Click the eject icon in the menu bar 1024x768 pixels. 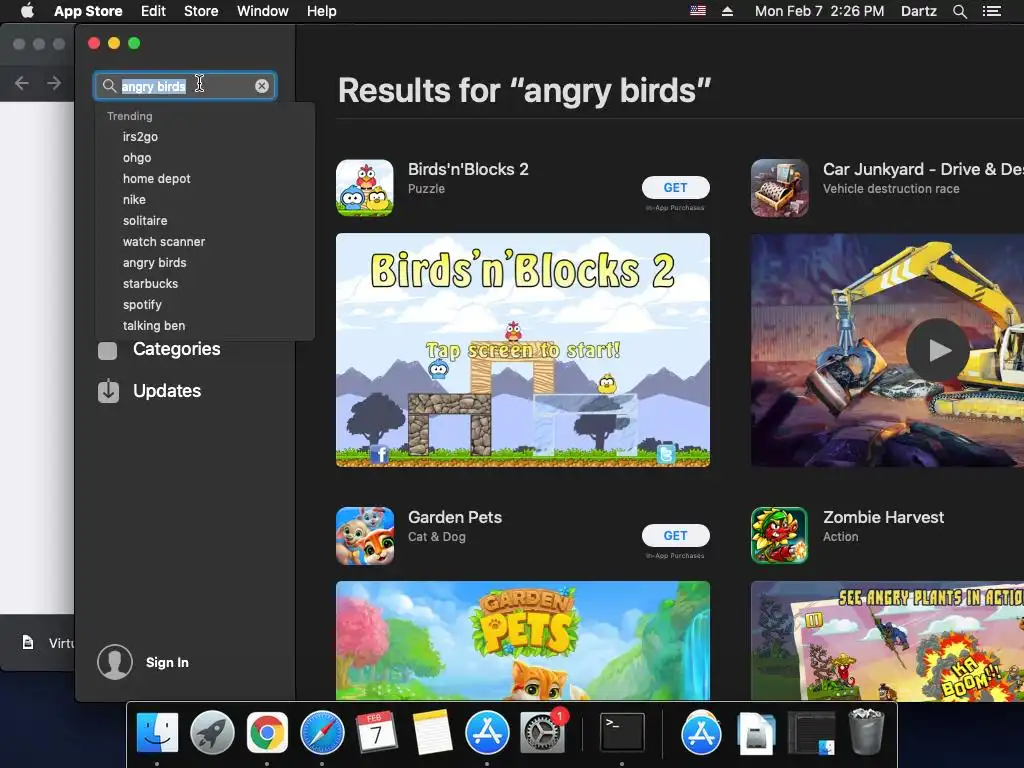[x=728, y=11]
